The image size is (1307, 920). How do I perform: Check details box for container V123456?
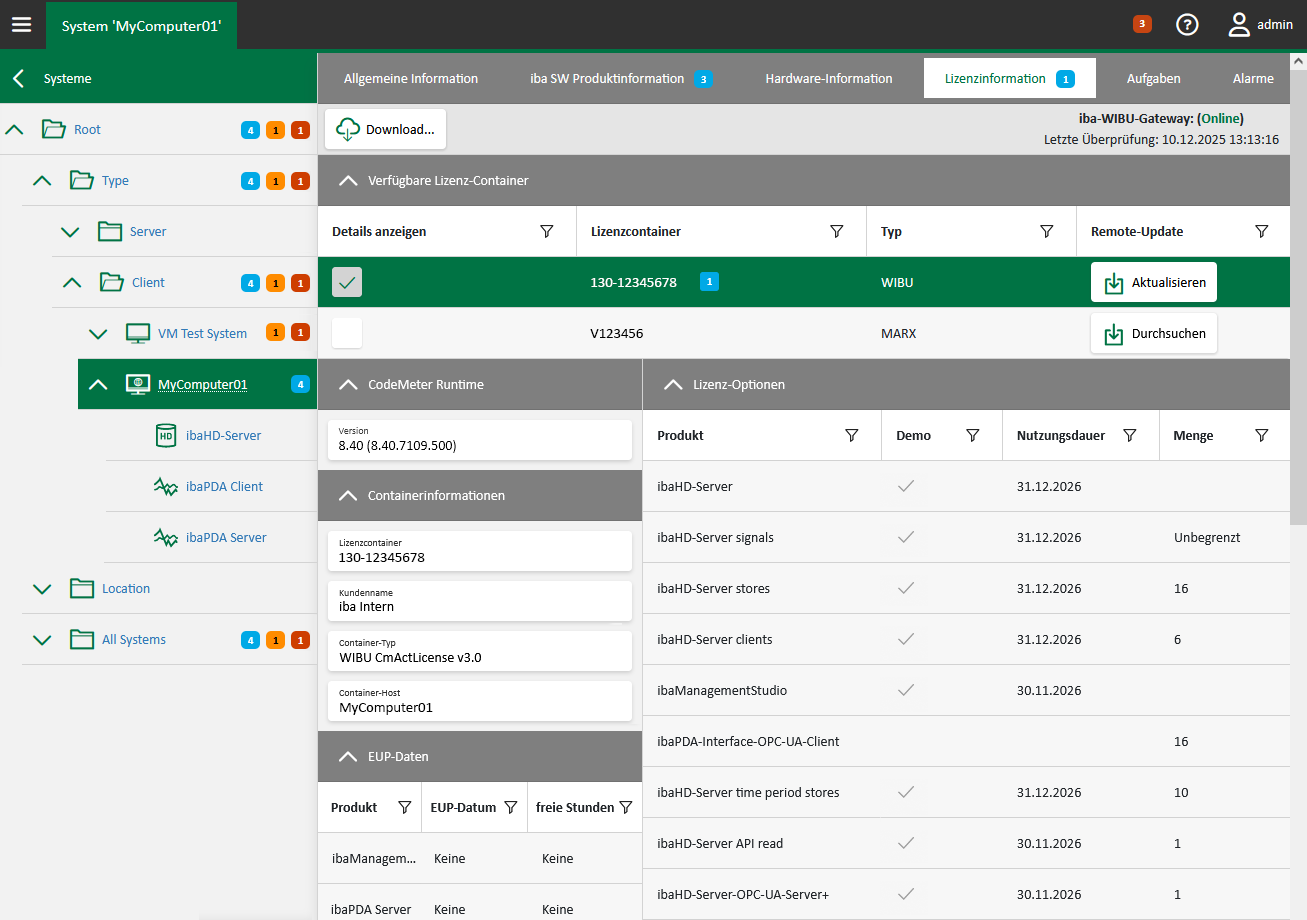tap(347, 333)
